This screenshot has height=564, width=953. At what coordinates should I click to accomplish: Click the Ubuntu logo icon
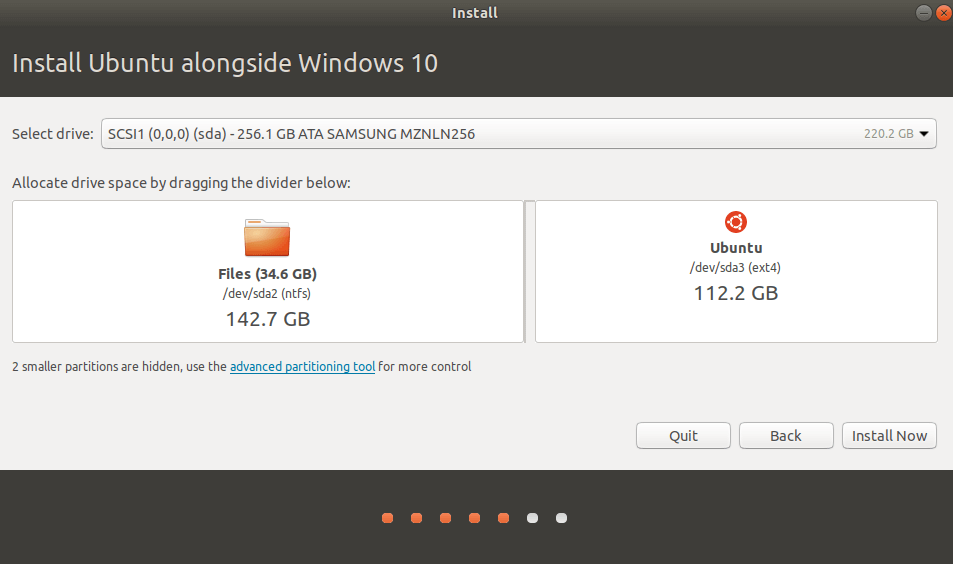pyautogui.click(x=735, y=222)
